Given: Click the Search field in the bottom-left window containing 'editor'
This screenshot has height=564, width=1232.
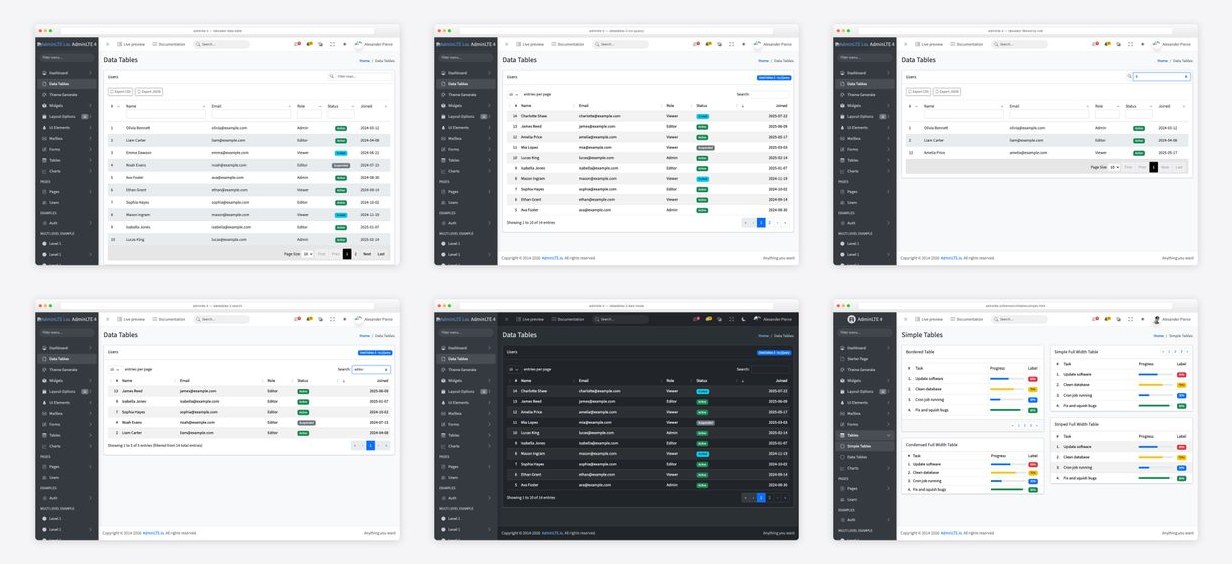Looking at the screenshot, I should (x=370, y=369).
